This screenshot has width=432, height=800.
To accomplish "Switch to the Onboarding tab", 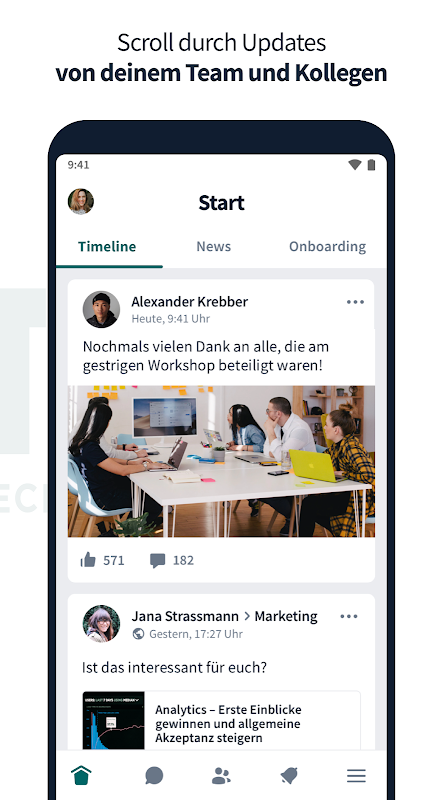I will 327,246.
